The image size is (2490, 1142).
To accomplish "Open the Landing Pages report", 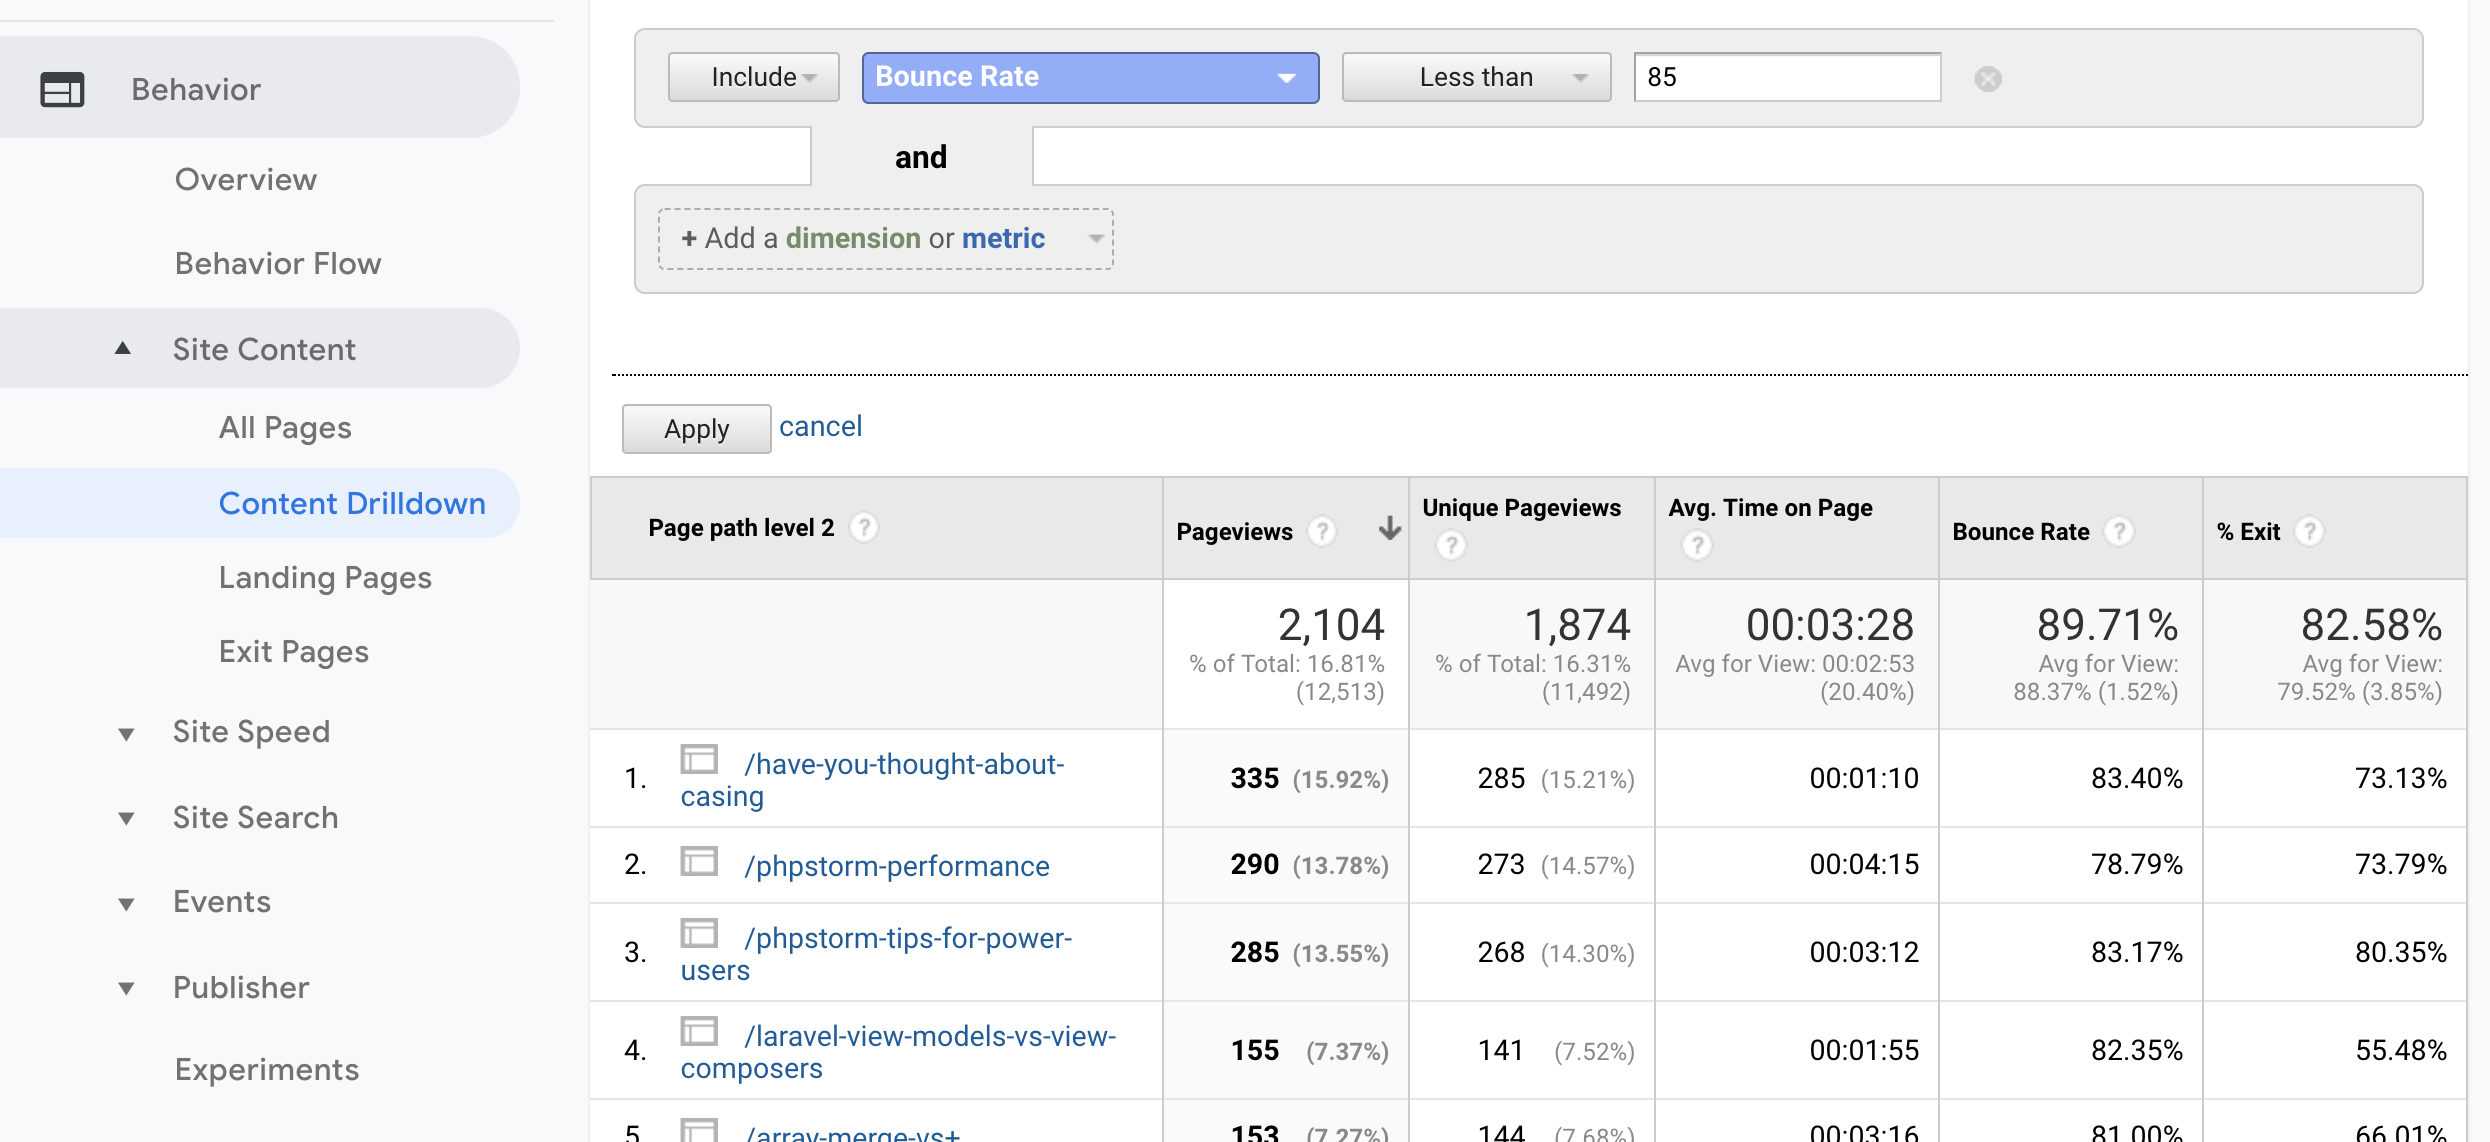I will (325, 578).
